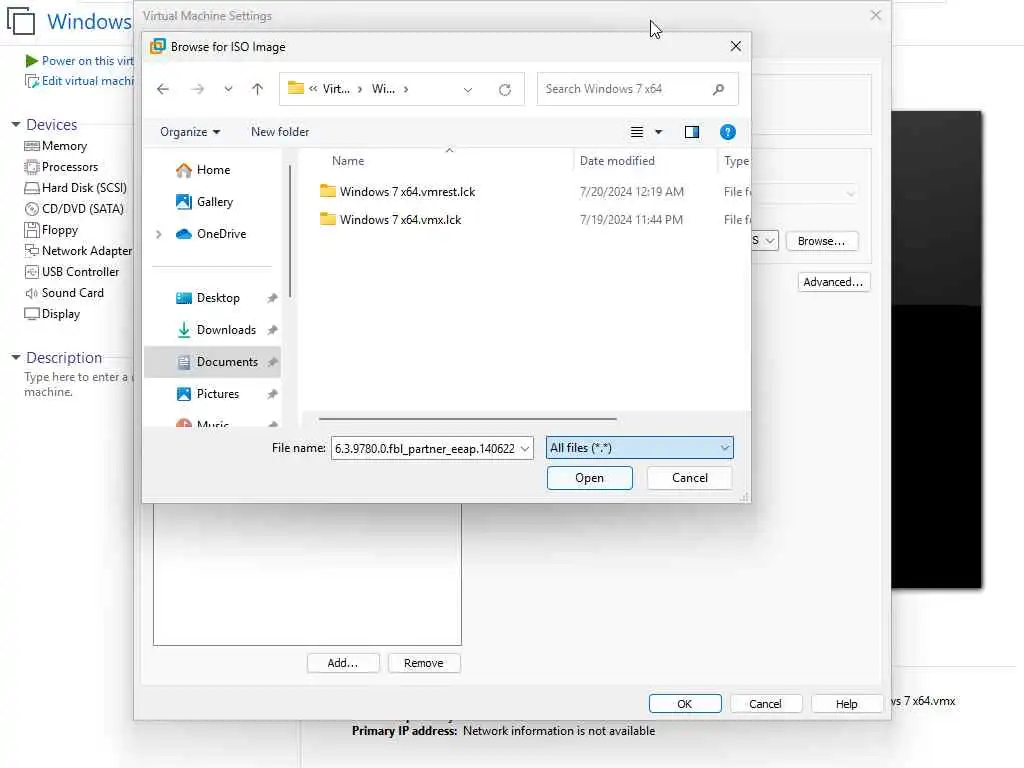Toggle the preview pane
Screen dimensions: 1024x768
tap(692, 132)
